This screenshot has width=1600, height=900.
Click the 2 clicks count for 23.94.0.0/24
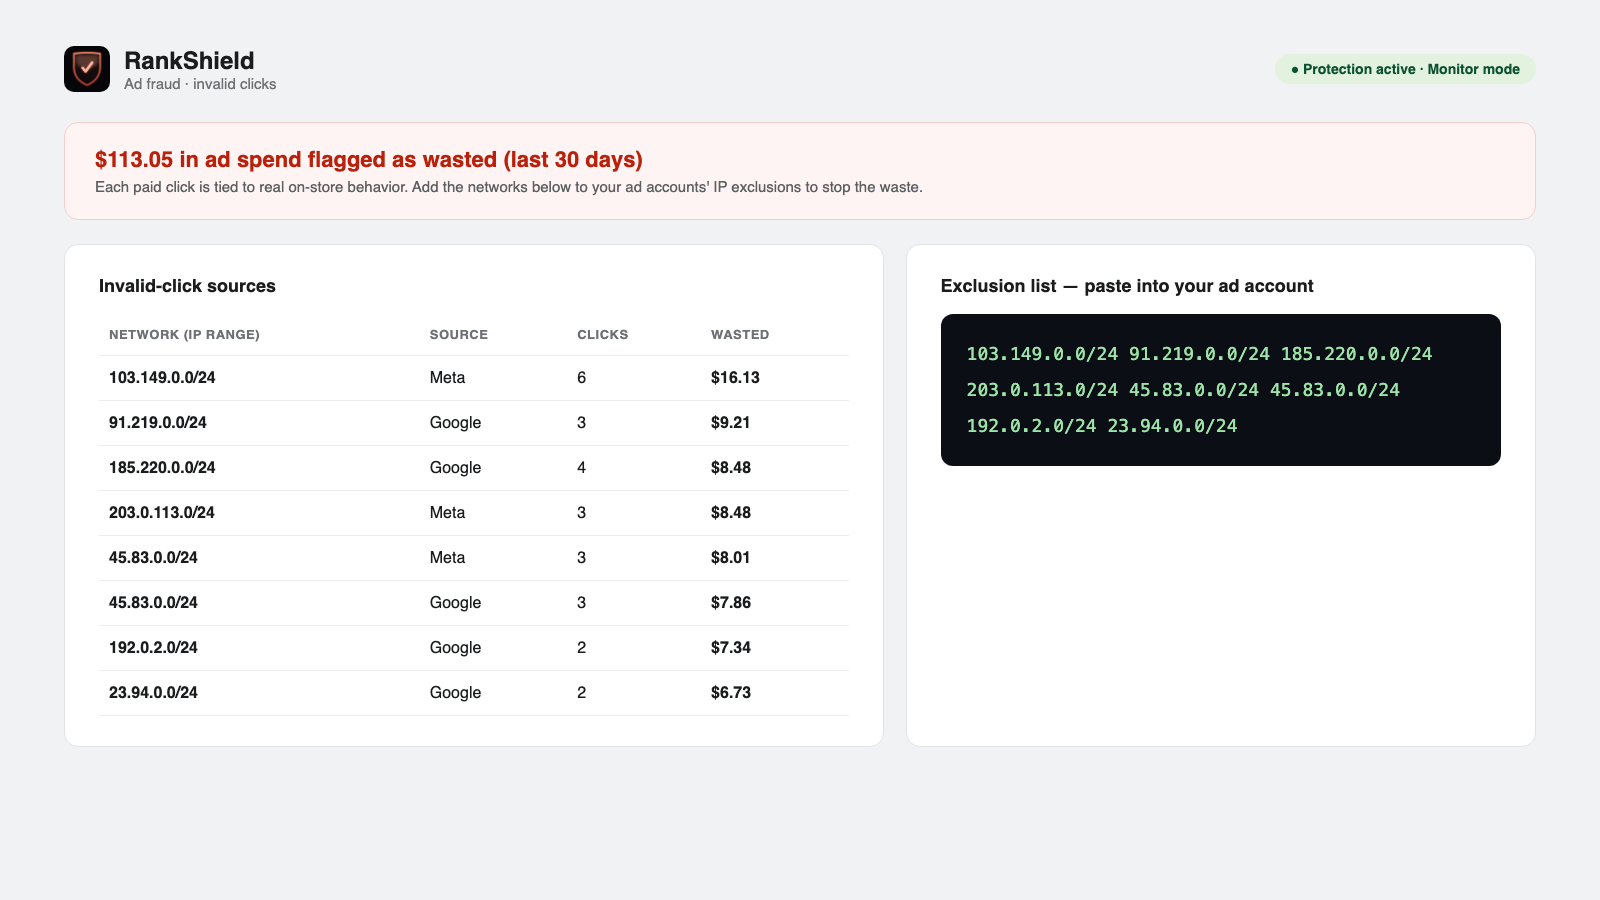(581, 693)
